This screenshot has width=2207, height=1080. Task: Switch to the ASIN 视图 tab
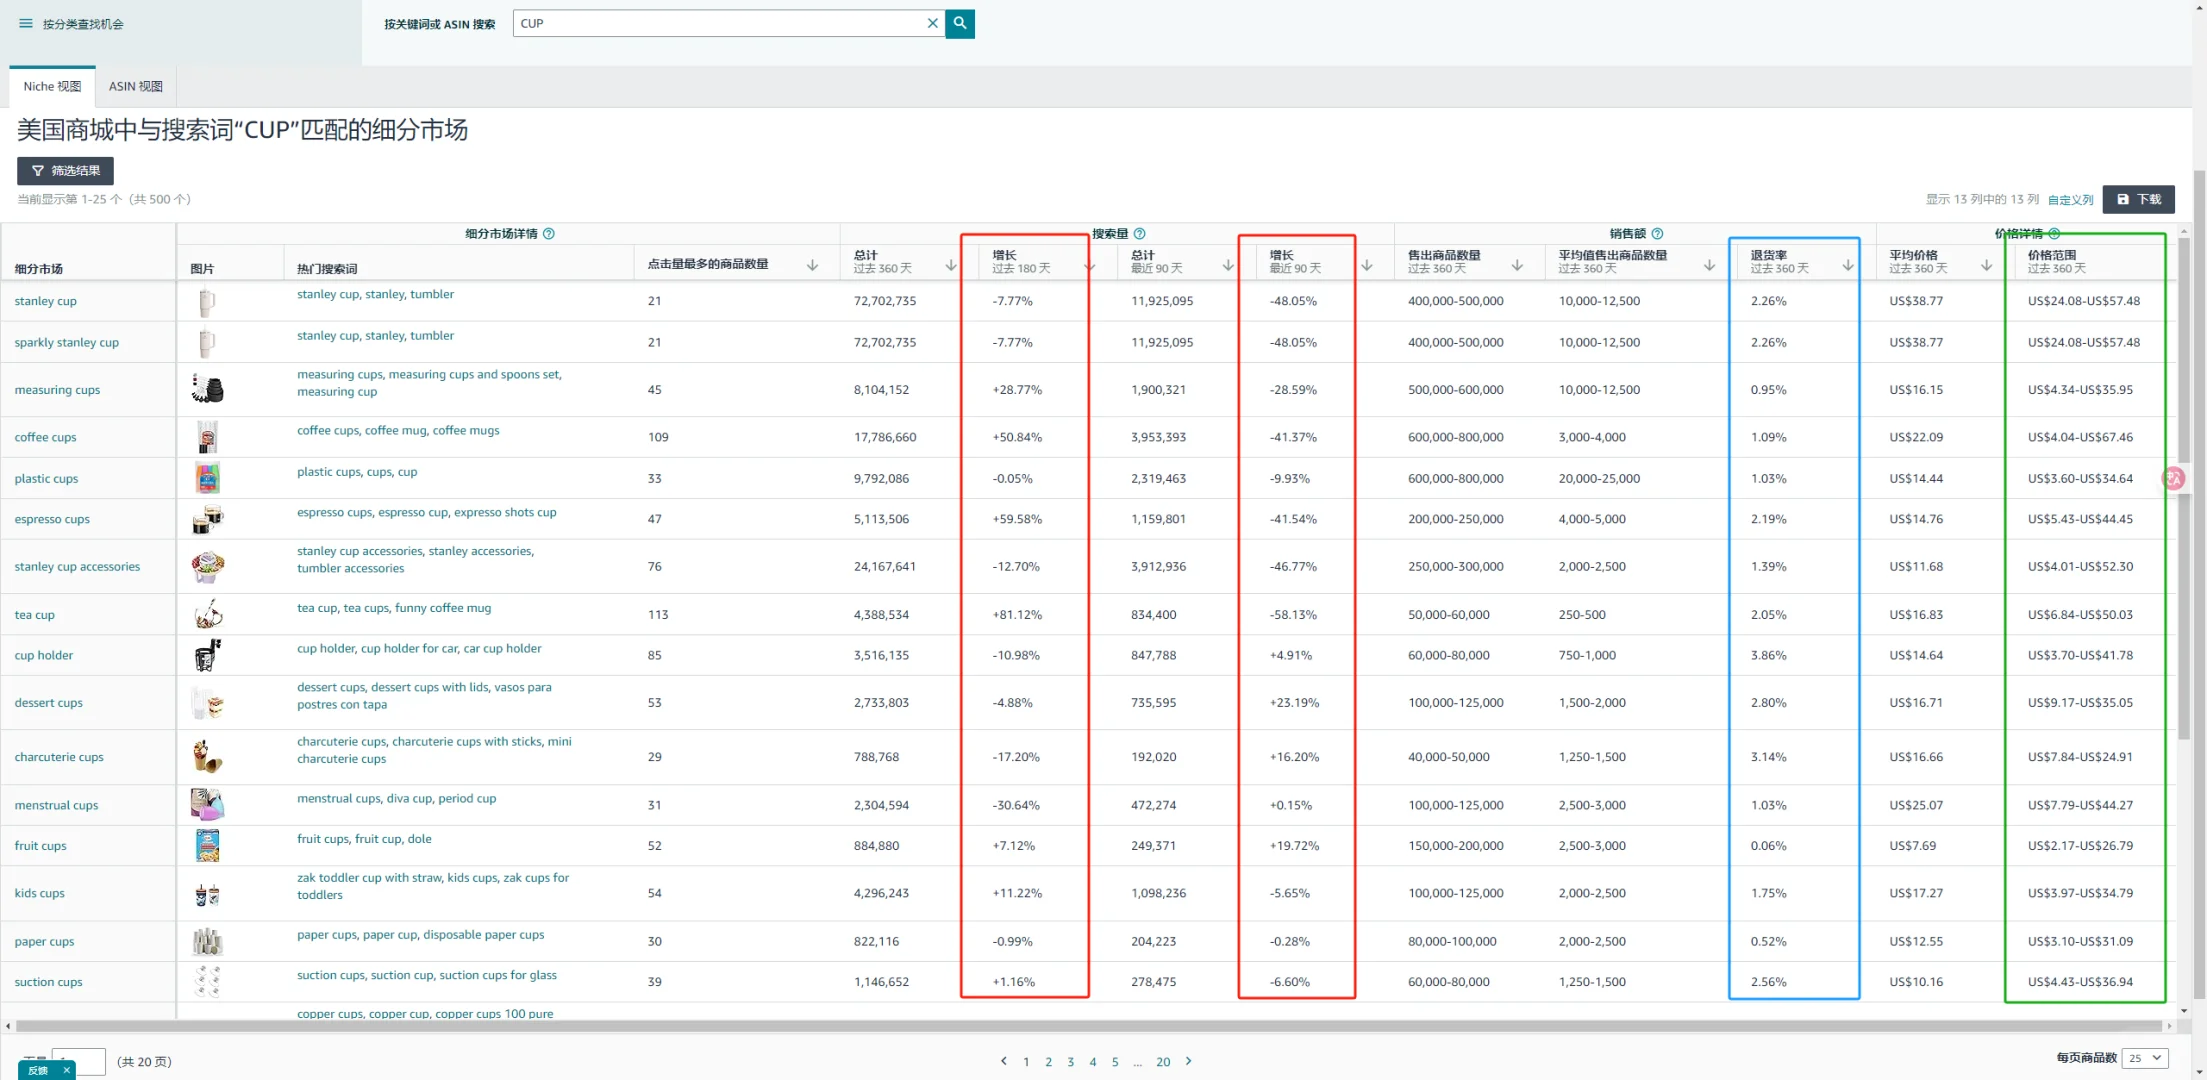[135, 87]
